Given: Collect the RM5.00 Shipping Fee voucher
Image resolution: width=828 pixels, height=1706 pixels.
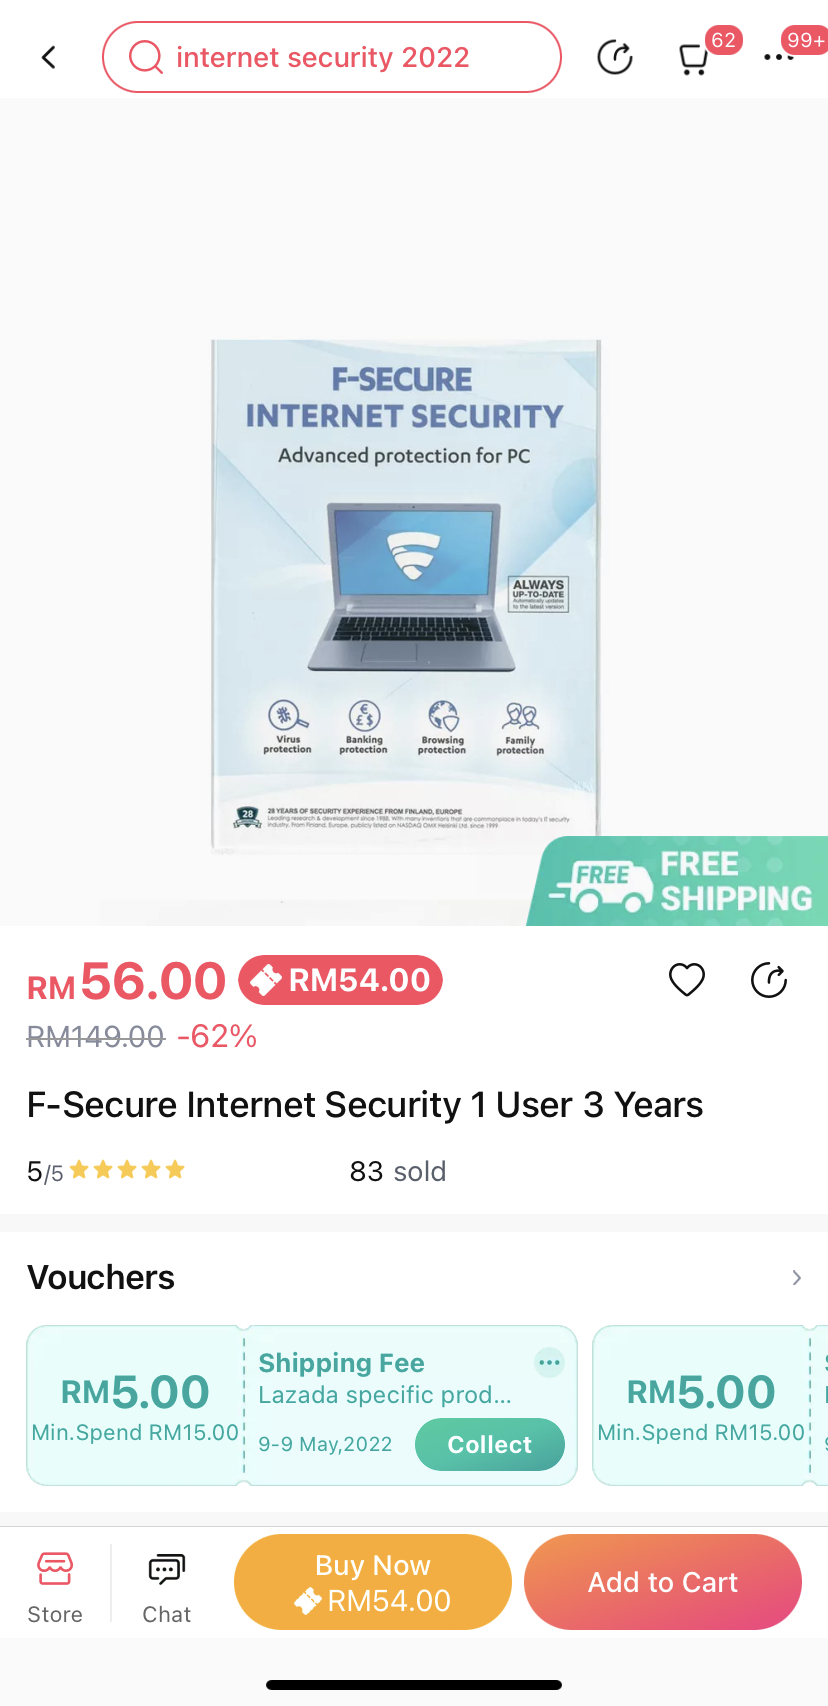Looking at the screenshot, I should [490, 1444].
